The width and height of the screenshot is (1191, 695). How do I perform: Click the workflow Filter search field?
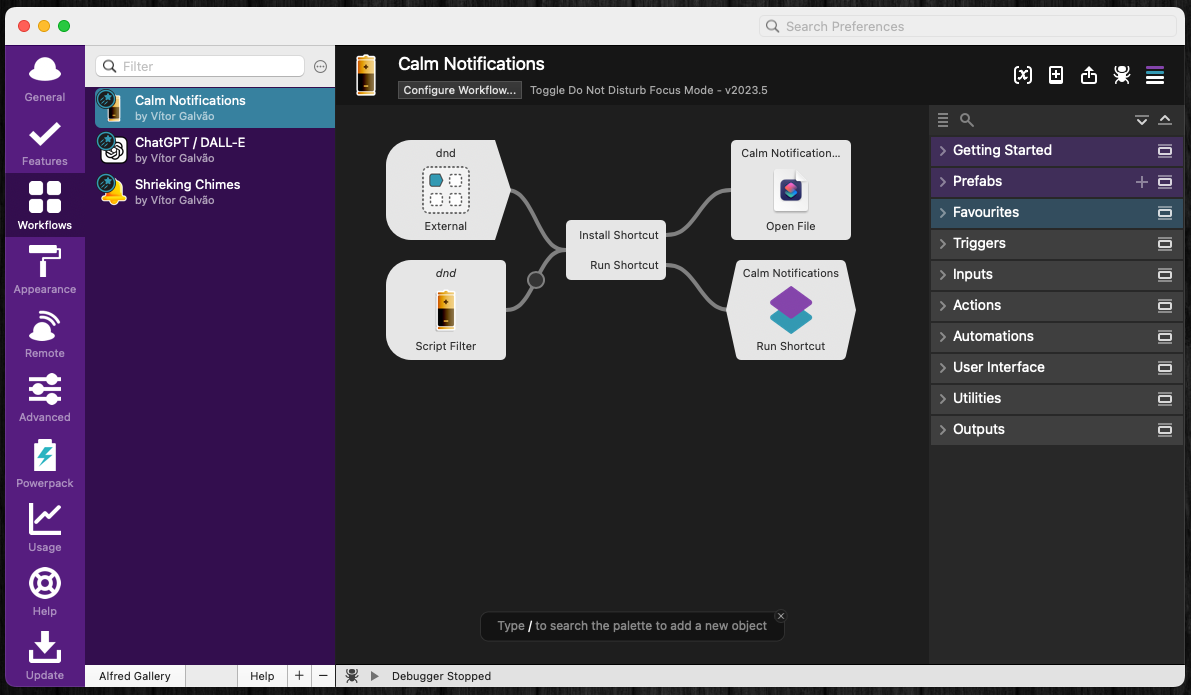210,66
